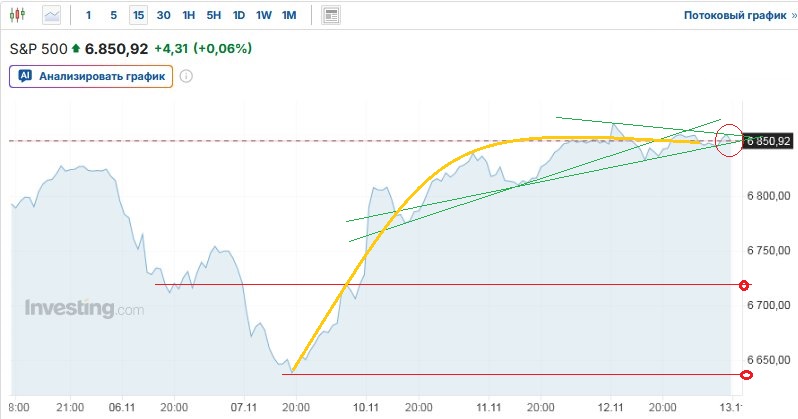This screenshot has height=419, width=798.
Task: Click the Investing.com watermark logo
Action: point(84,309)
